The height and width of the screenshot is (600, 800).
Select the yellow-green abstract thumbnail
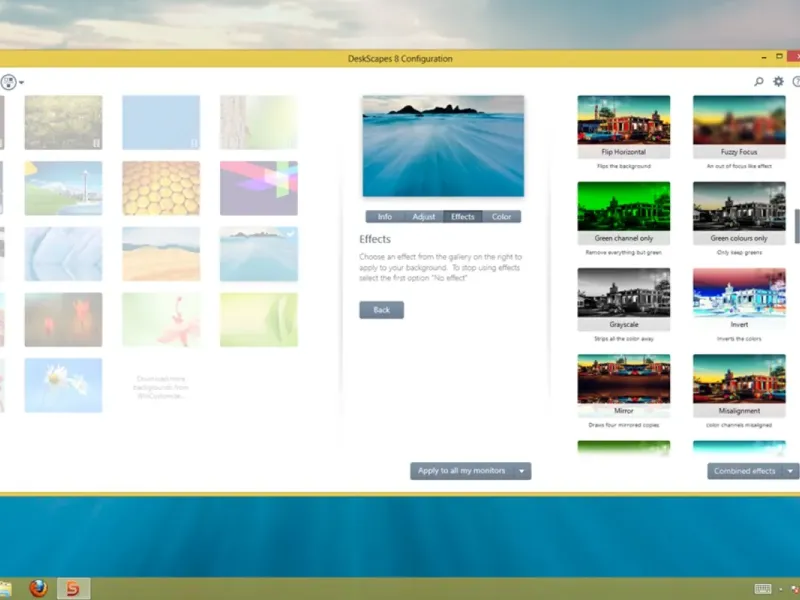tap(259, 320)
